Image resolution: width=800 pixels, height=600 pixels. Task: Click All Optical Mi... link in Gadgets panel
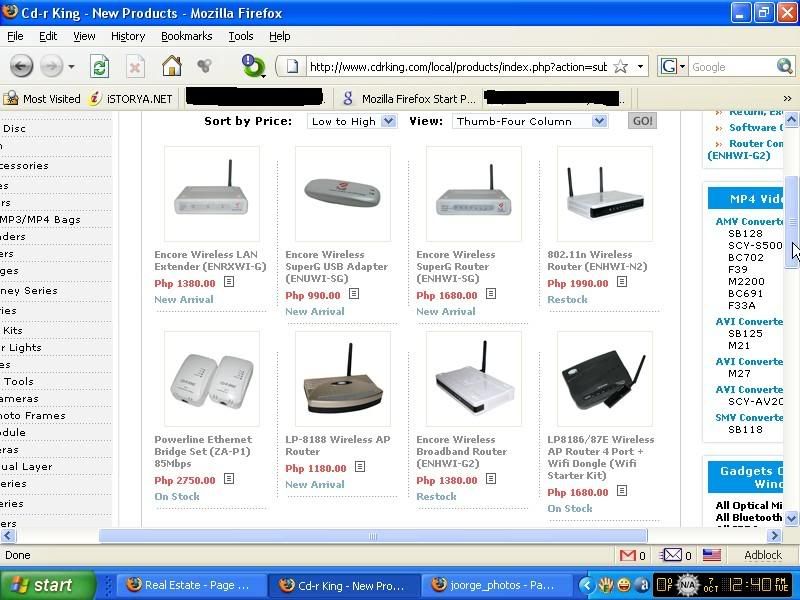748,505
